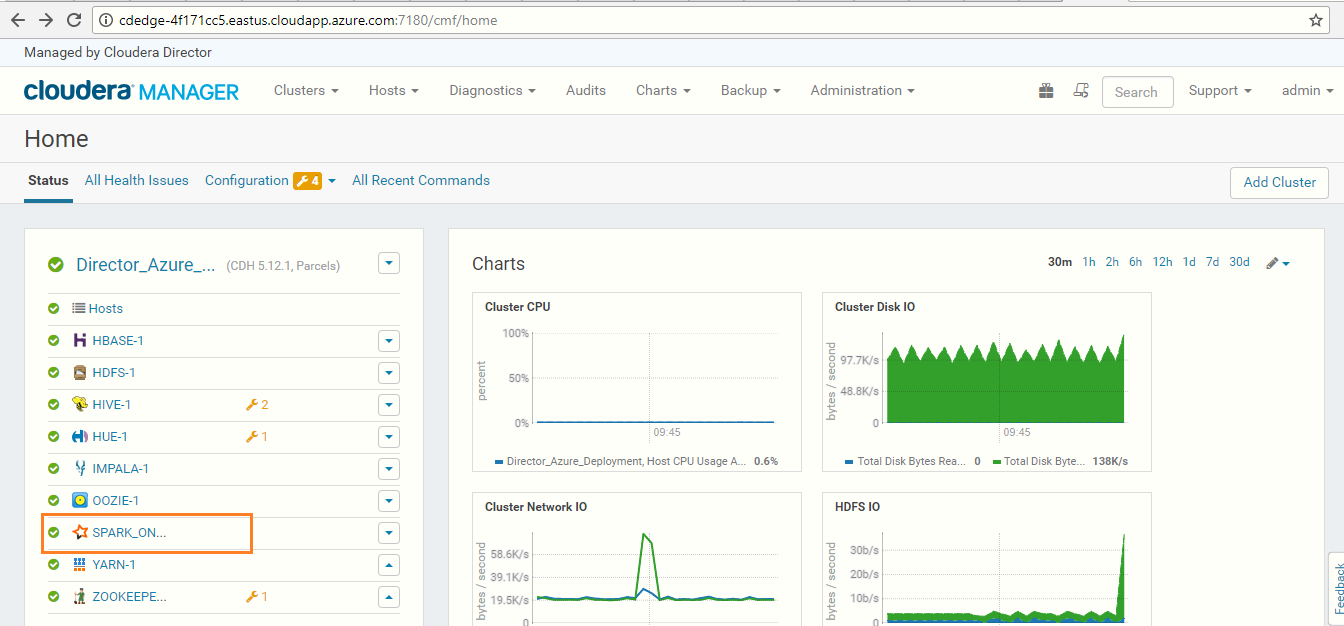Click the HBASE-1 service icon
Viewport: 1344px width, 626px height.
click(x=80, y=340)
